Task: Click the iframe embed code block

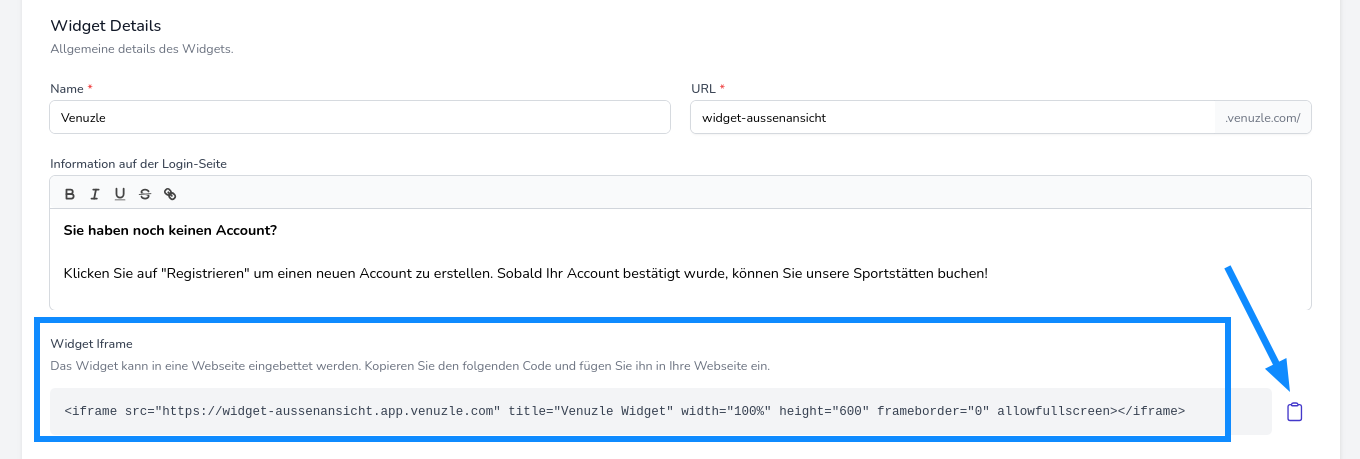Action: [624, 411]
